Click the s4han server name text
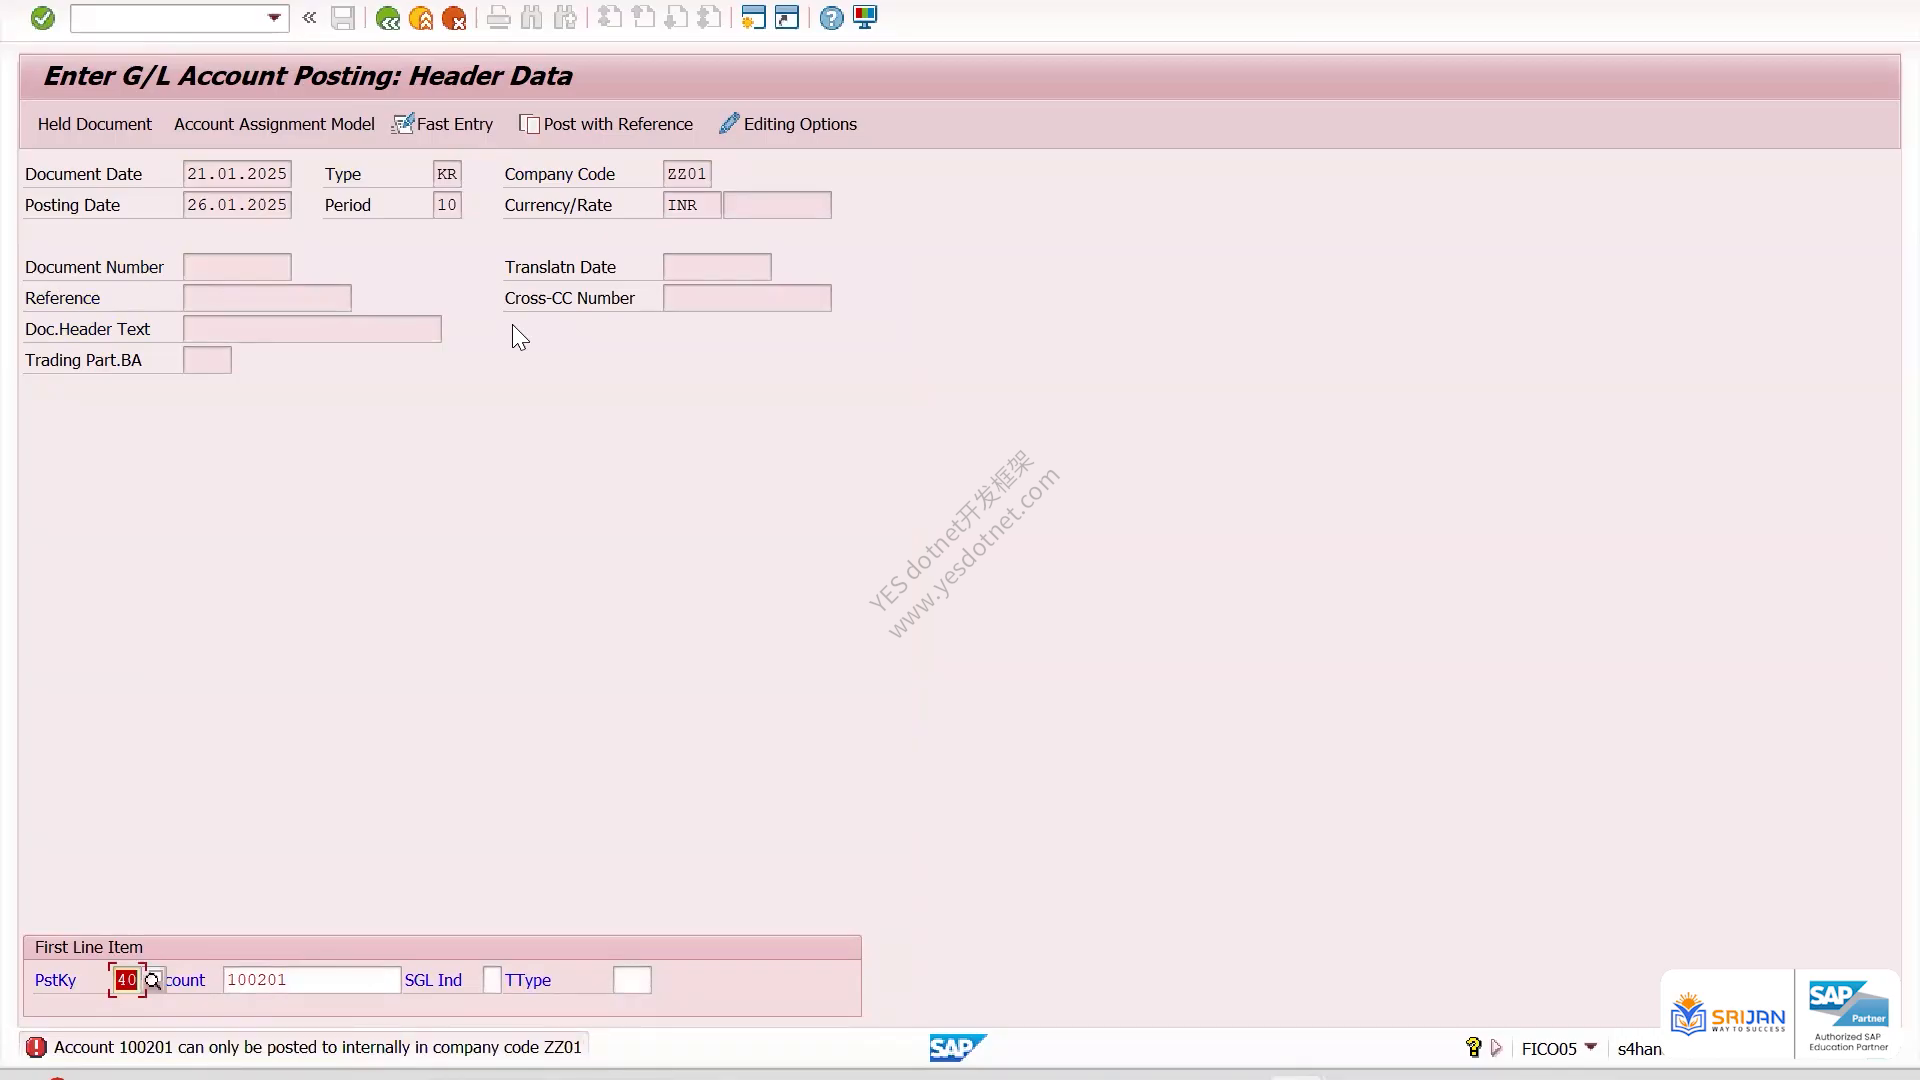1920x1080 pixels. coord(1640,1048)
